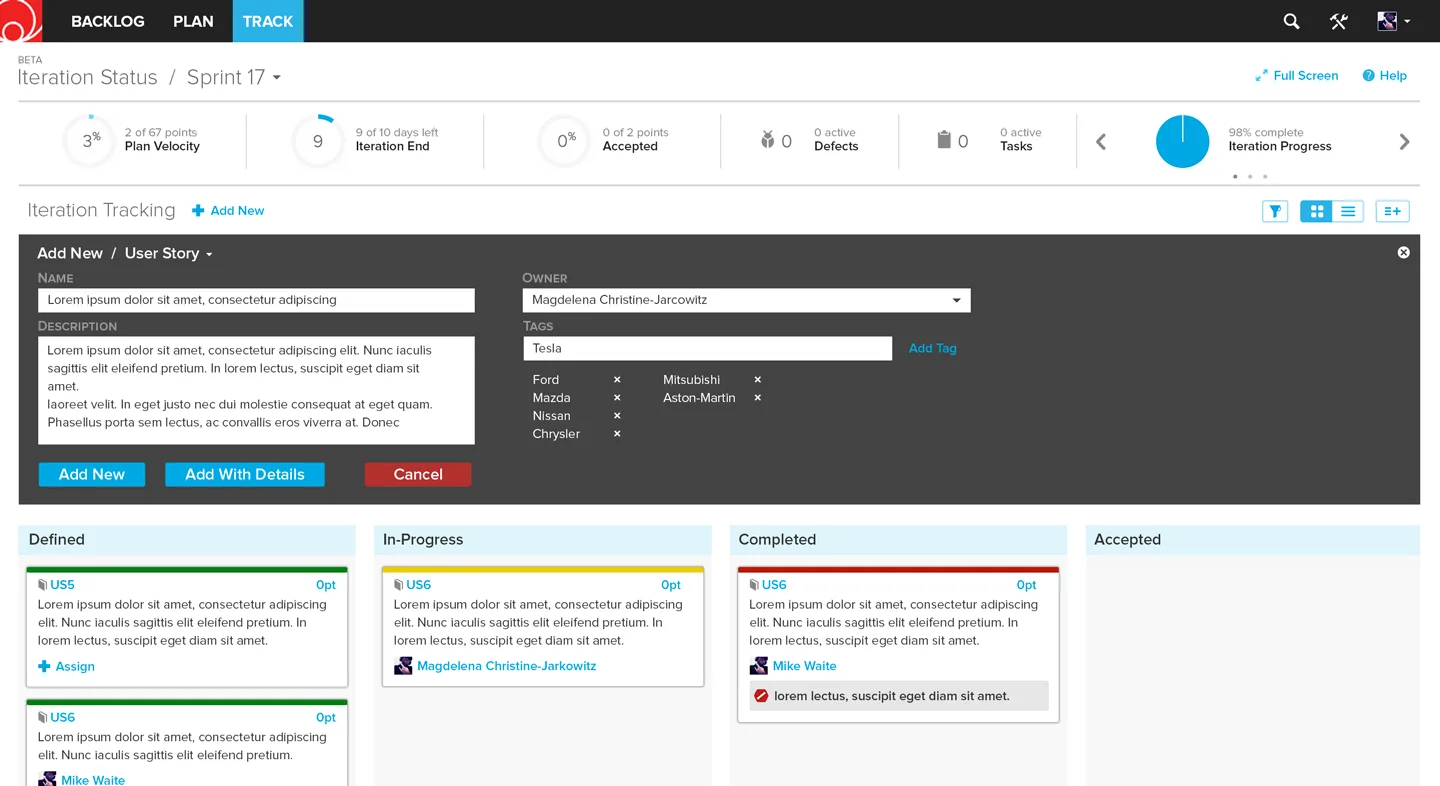1440x786 pixels.
Task: Click owner Magdelena Christine-Jarkowitz on card
Action: click(x=506, y=666)
